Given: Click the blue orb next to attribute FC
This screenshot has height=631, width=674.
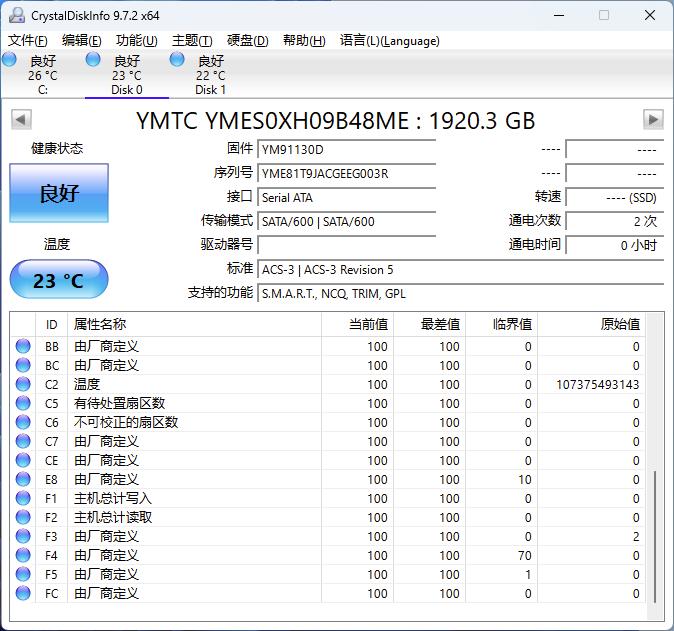Looking at the screenshot, I should pyautogui.click(x=23, y=594).
